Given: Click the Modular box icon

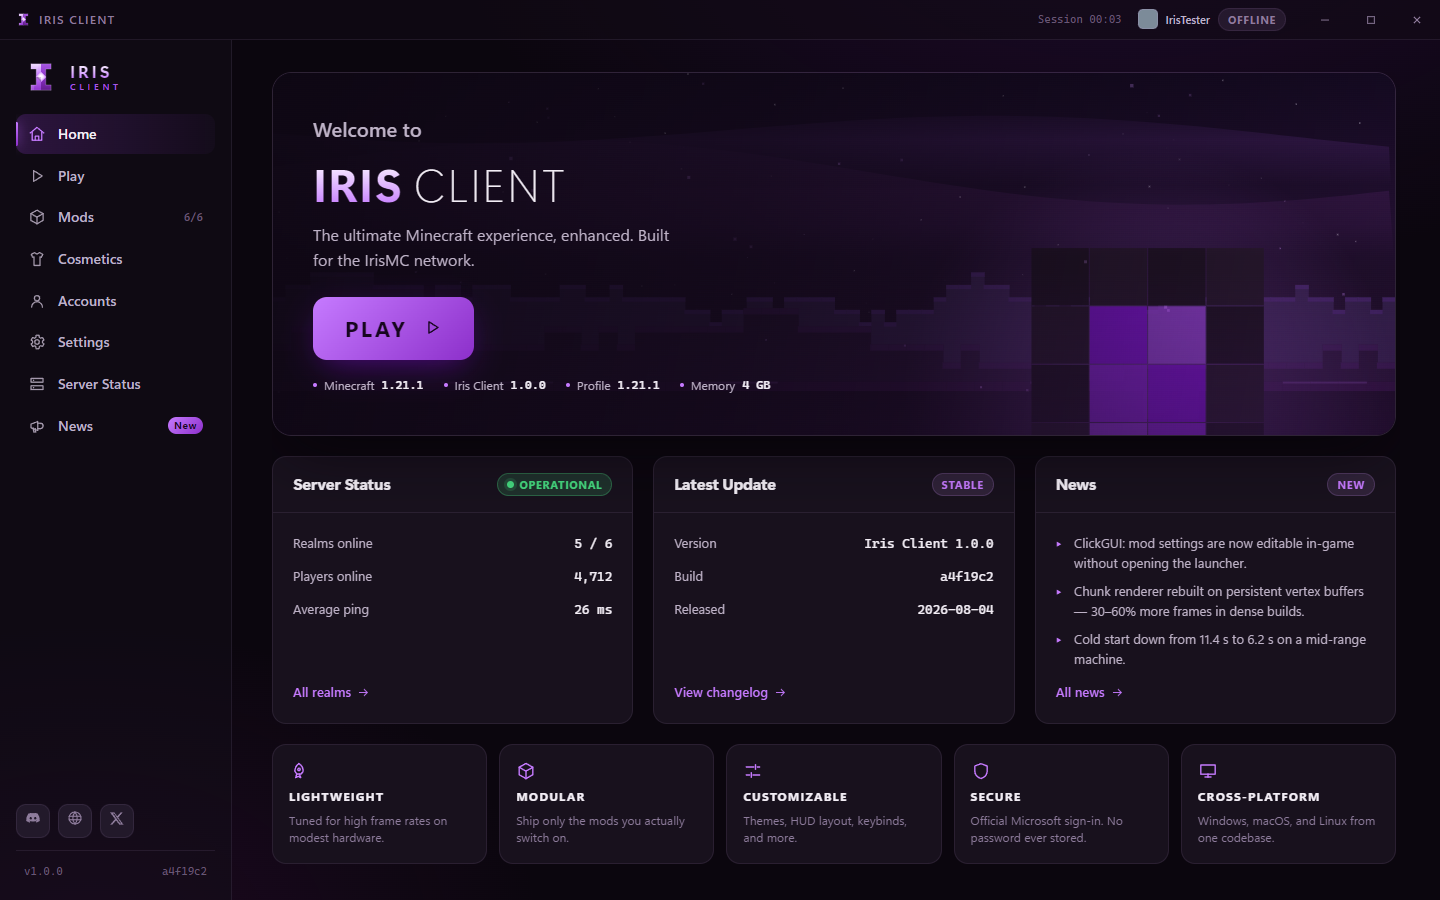Looking at the screenshot, I should point(526,771).
